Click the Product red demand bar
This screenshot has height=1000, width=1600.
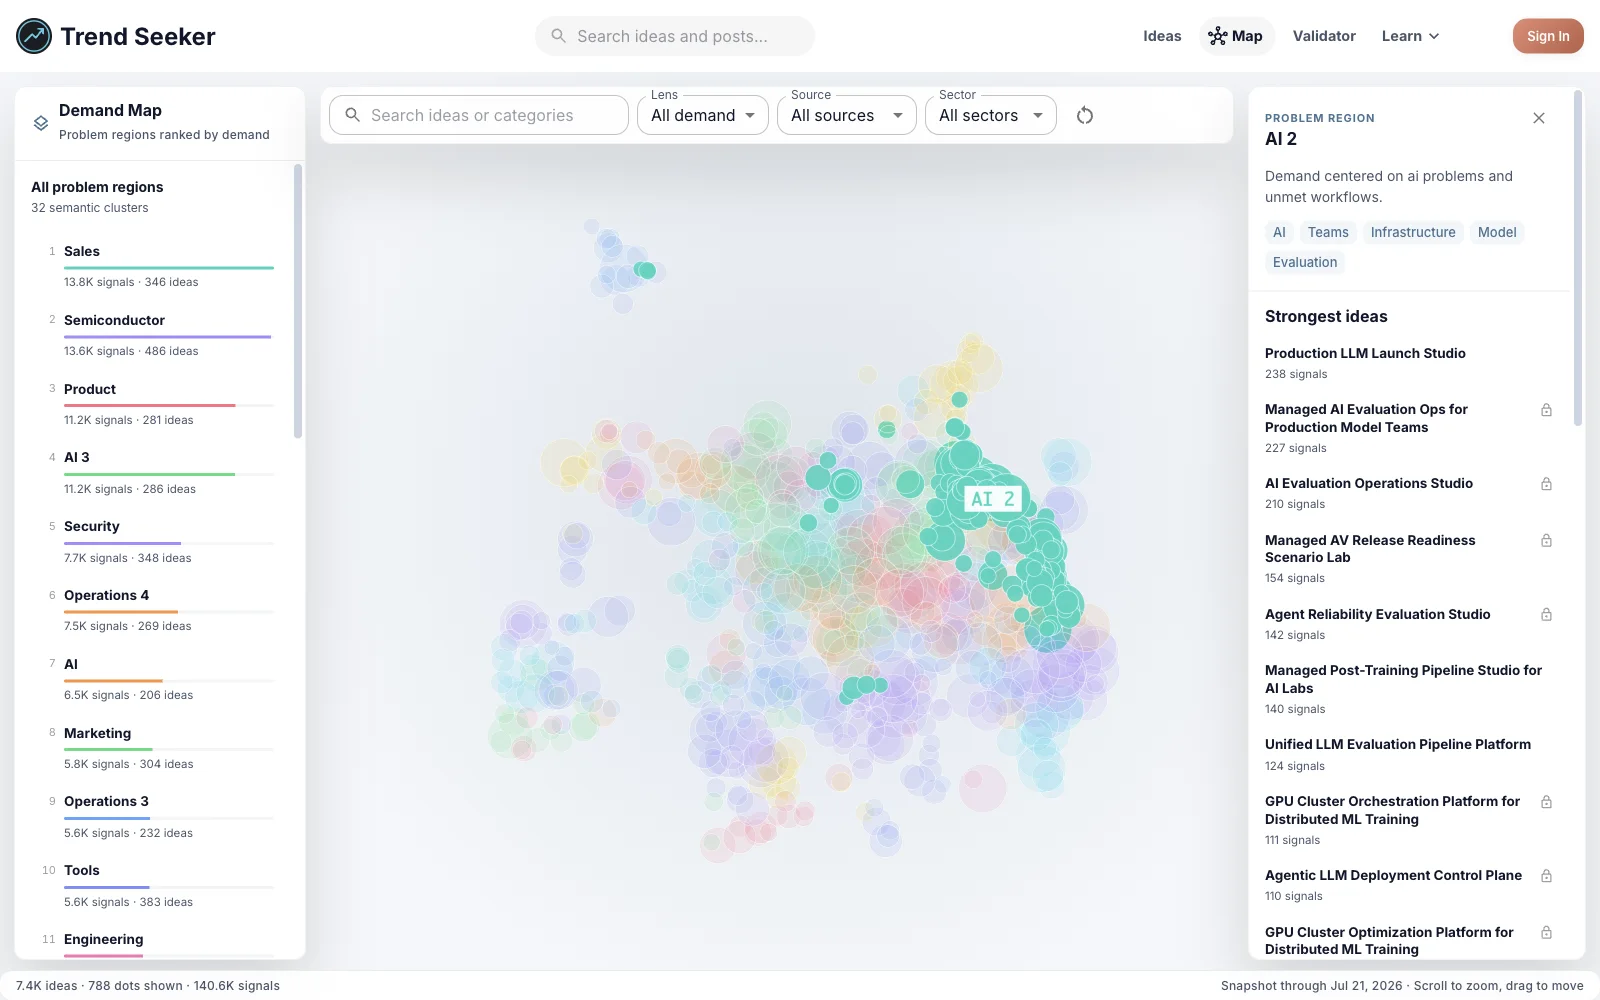(150, 405)
